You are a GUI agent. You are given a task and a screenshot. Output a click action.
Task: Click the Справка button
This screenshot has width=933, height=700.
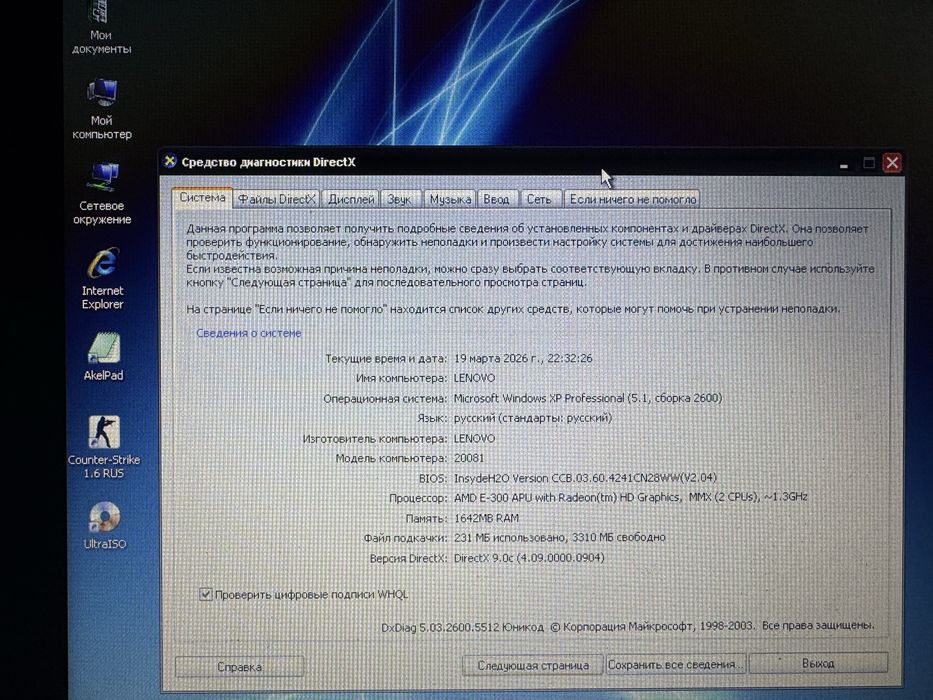coord(240,667)
